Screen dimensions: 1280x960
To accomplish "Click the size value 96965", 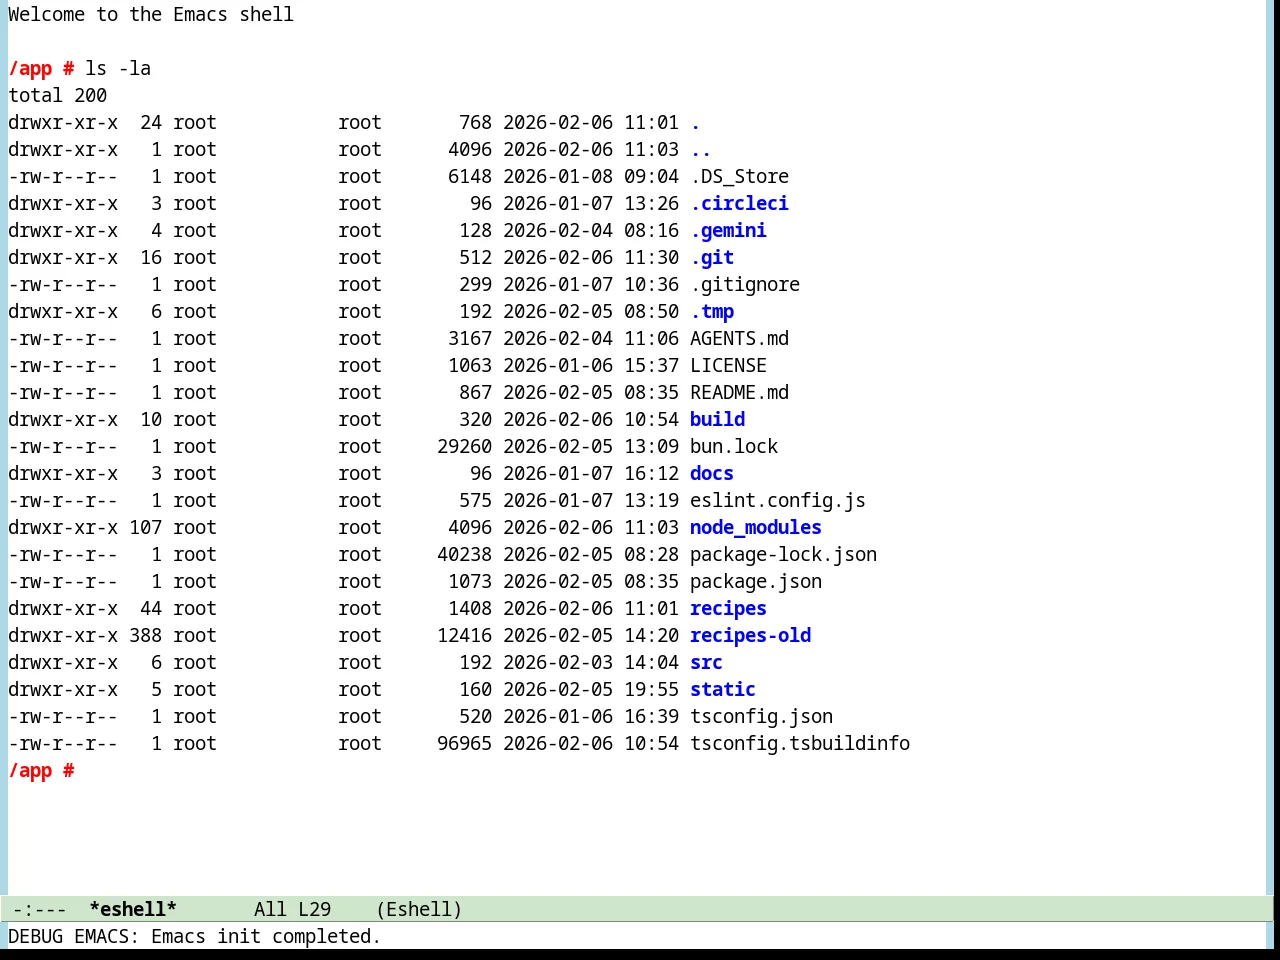I will (464, 743).
